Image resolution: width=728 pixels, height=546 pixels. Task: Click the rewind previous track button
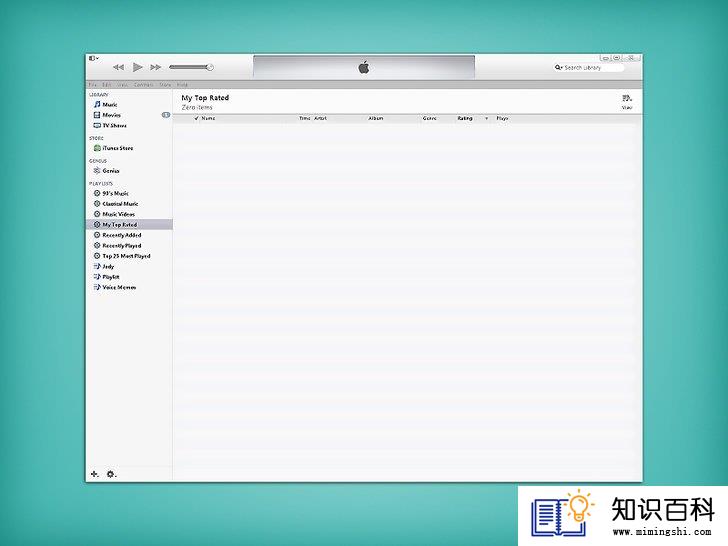click(x=118, y=67)
